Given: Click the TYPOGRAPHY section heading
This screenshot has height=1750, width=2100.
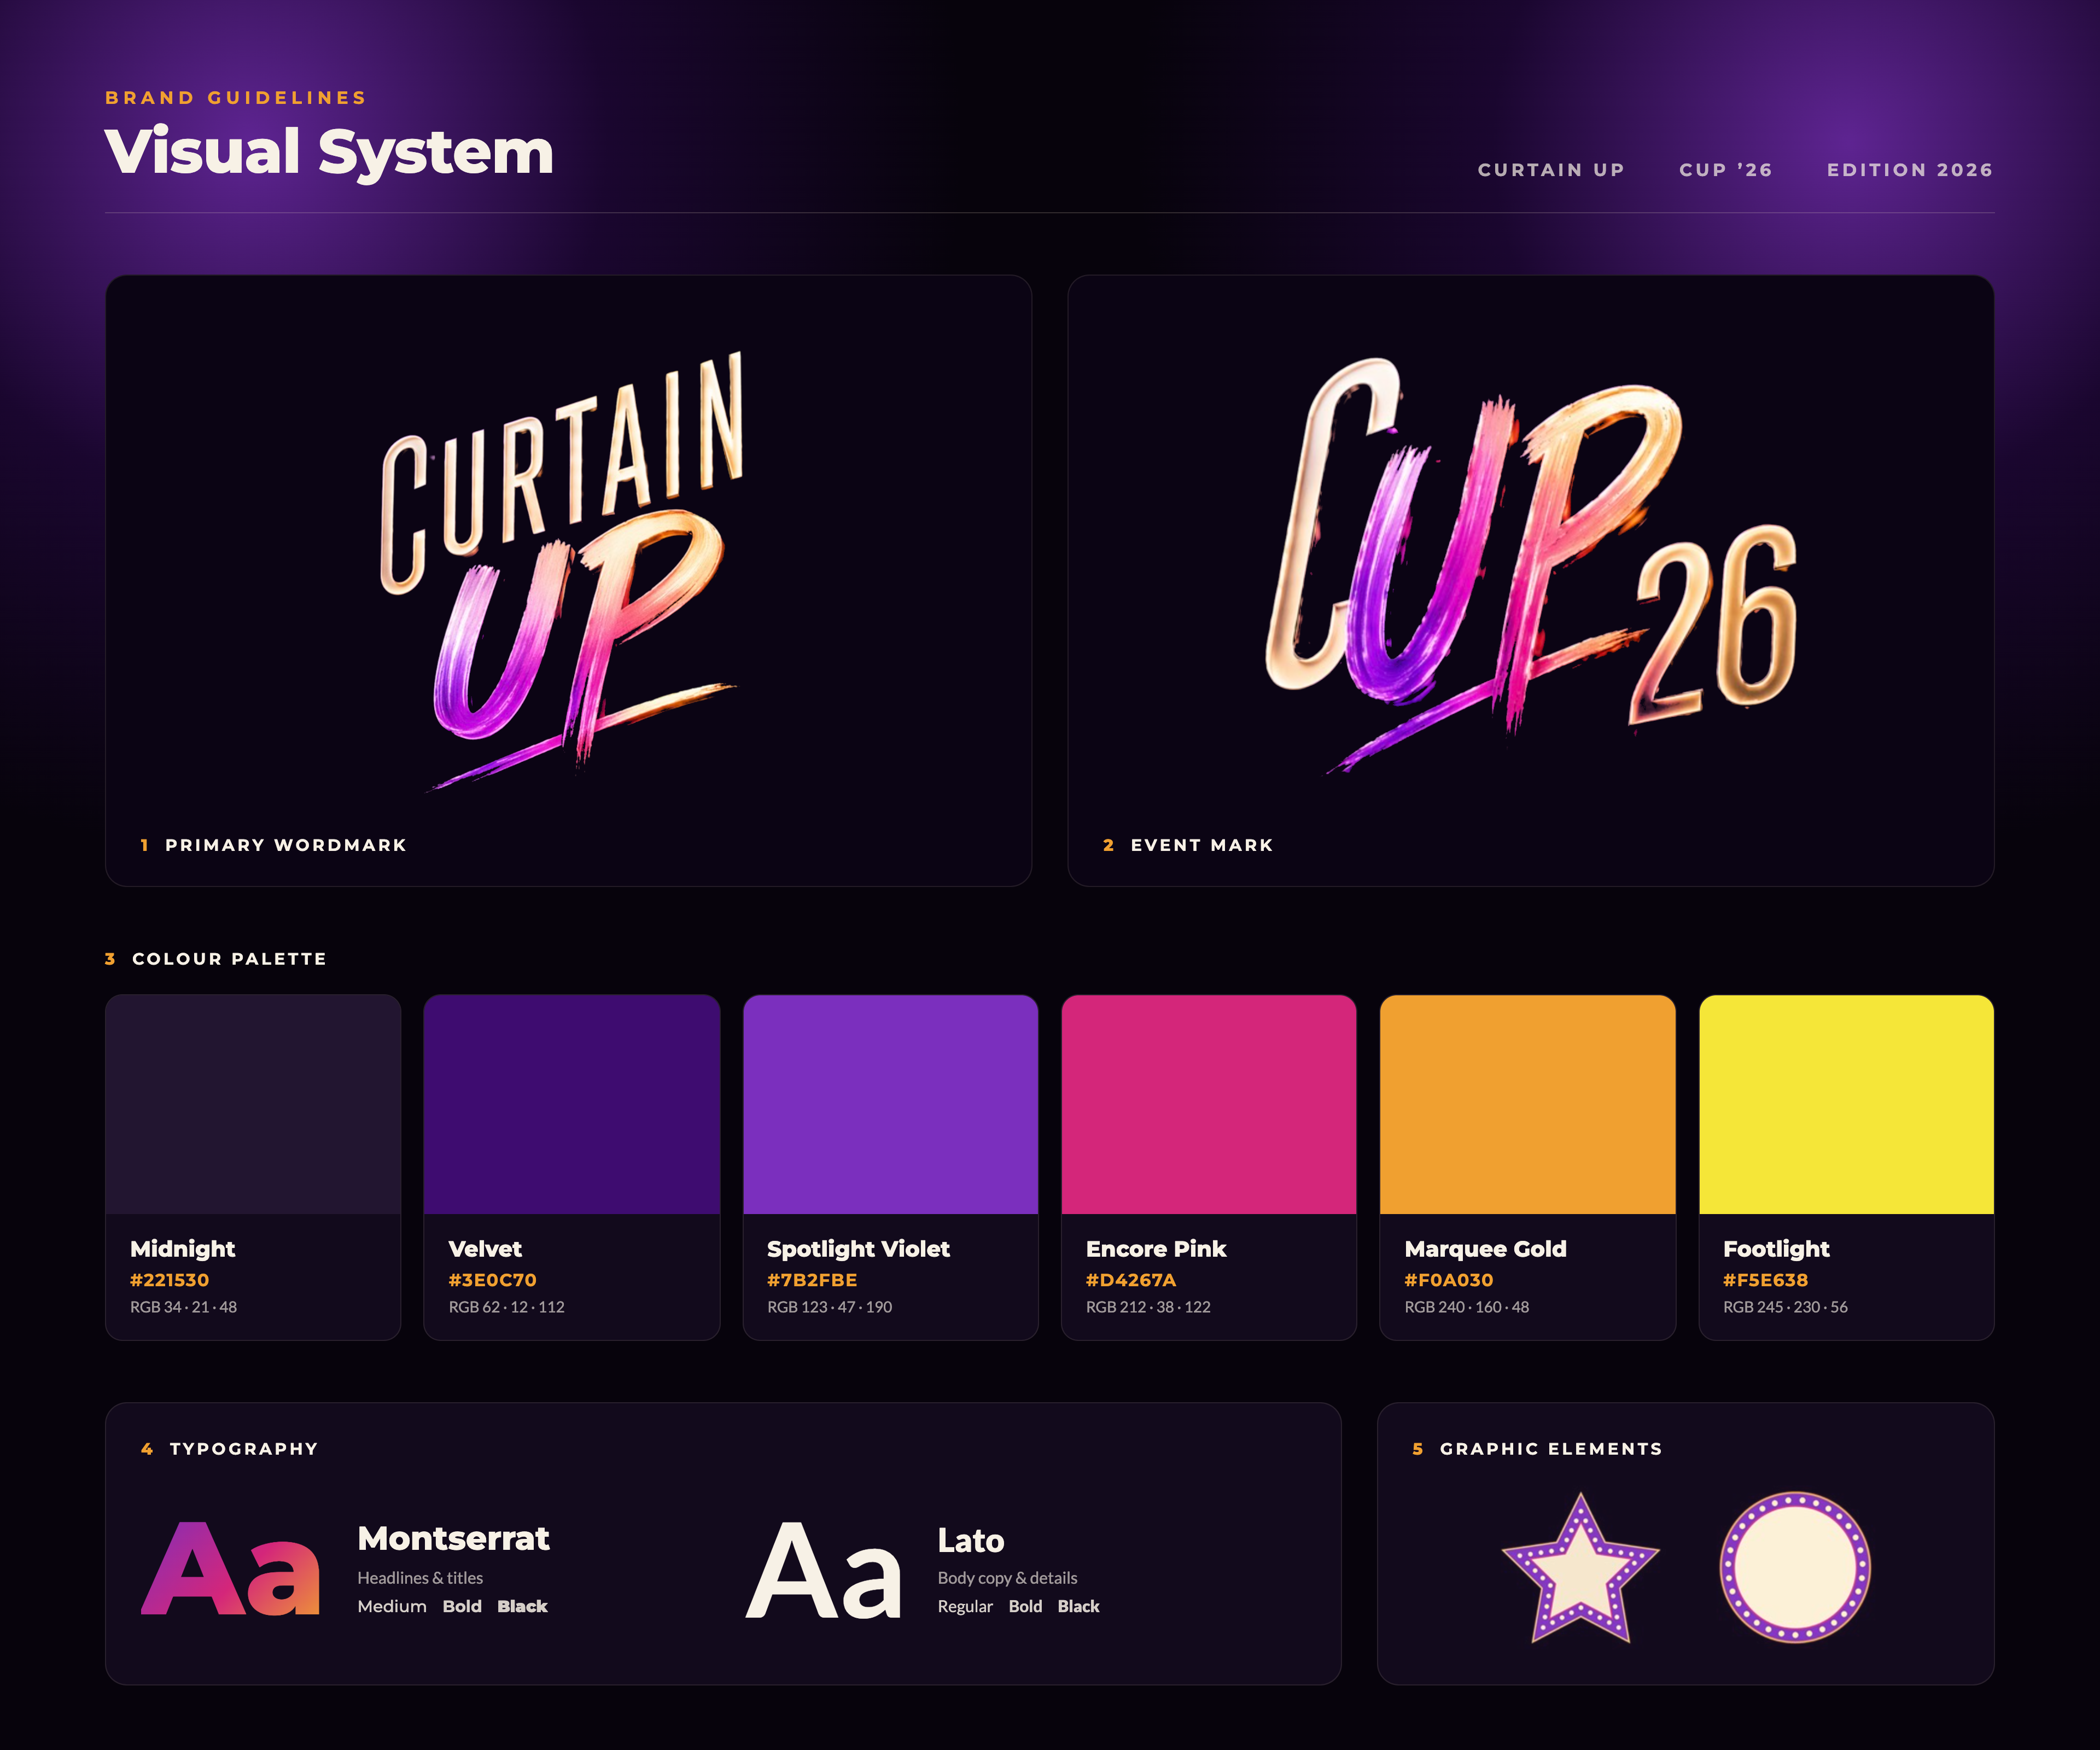Looking at the screenshot, I should coord(244,1448).
